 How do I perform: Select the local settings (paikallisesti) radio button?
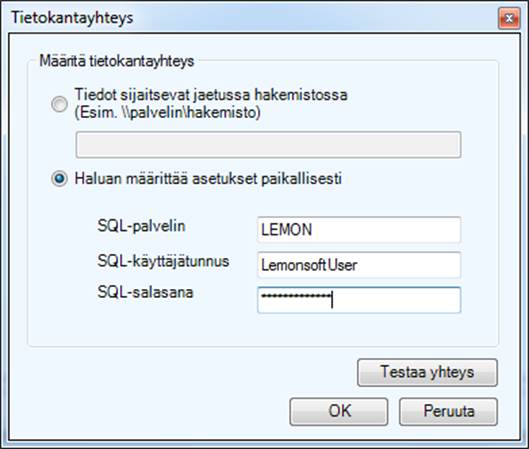(x=59, y=178)
